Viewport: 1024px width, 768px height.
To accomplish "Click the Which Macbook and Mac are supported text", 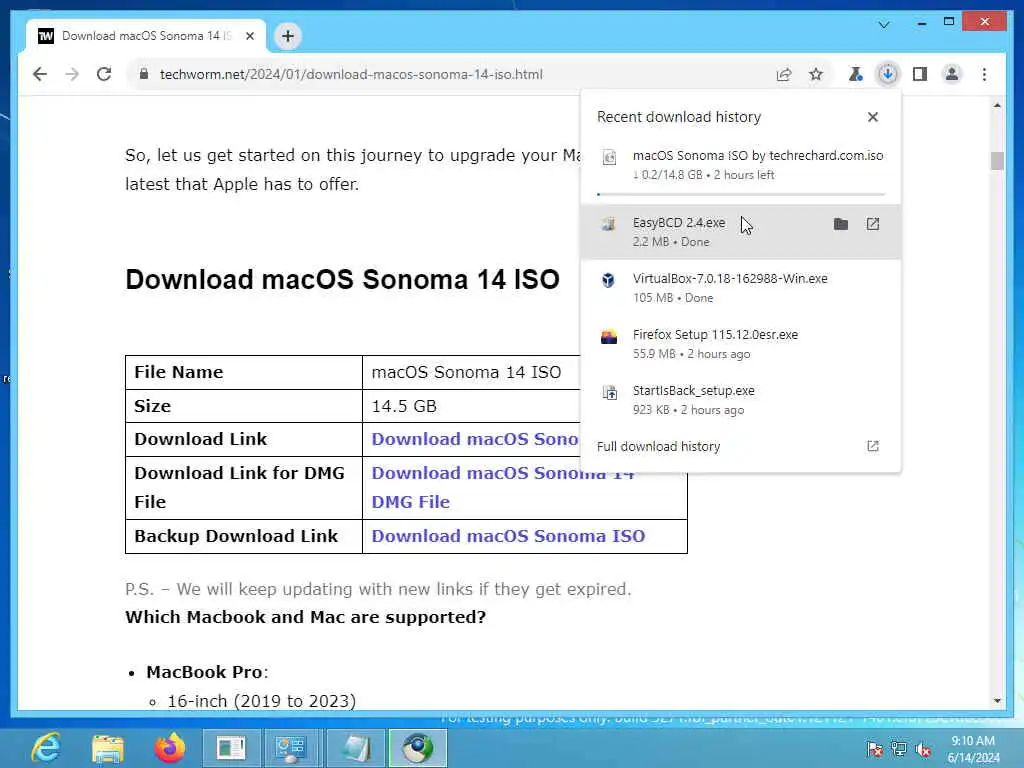I will point(306,617).
